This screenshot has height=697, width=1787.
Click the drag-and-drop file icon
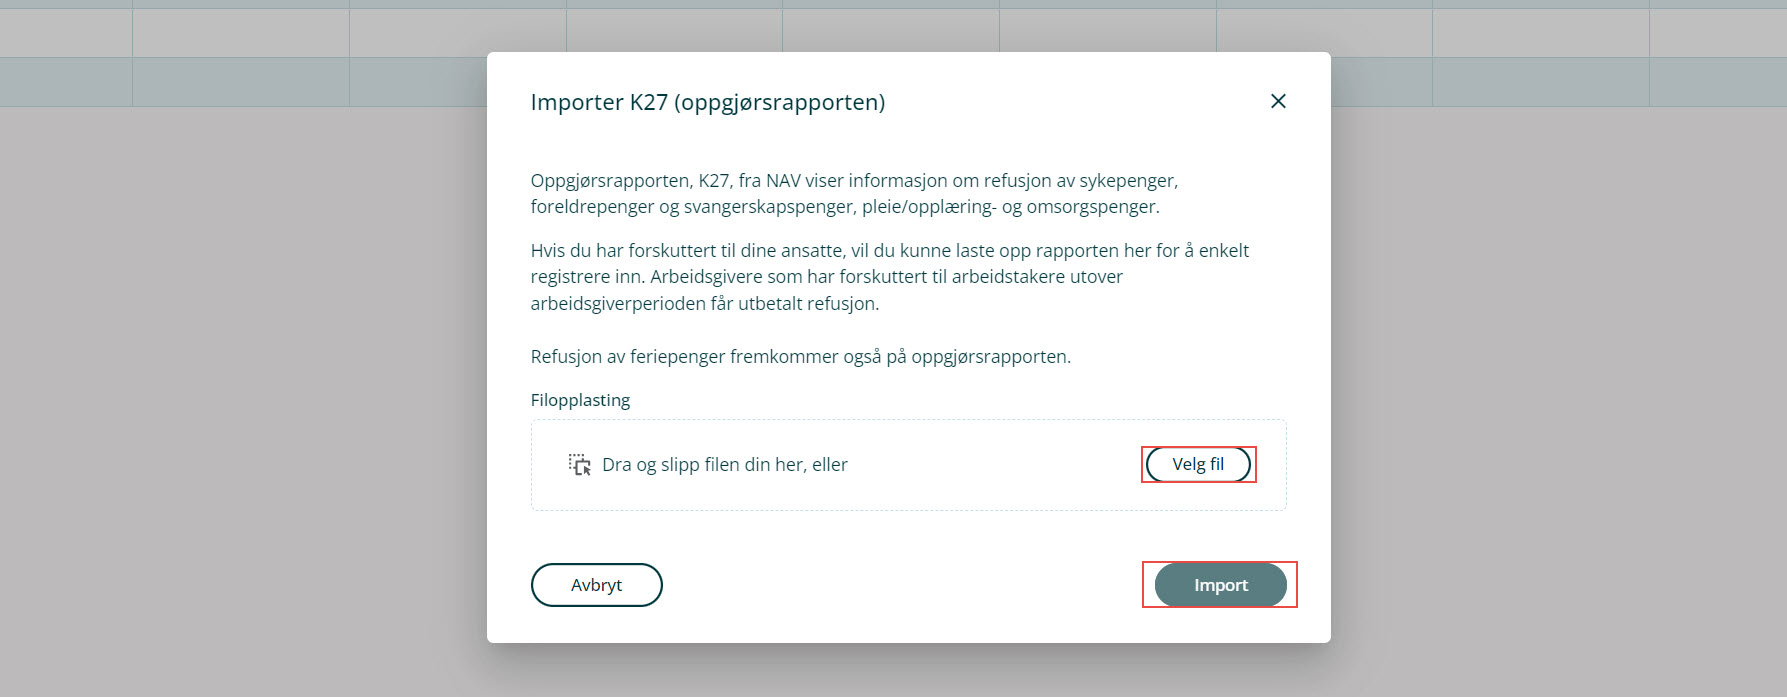(x=580, y=464)
